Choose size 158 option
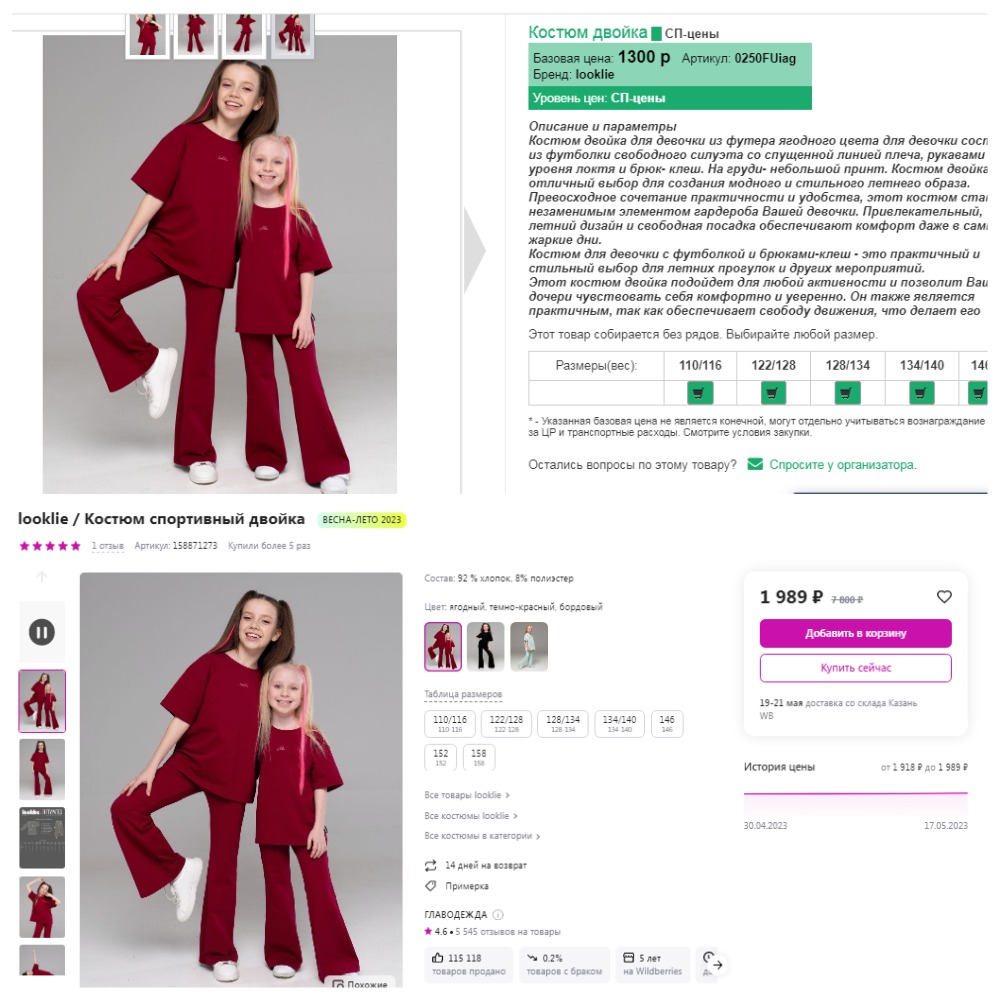Image resolution: width=1000 pixels, height=1000 pixels. [x=478, y=757]
